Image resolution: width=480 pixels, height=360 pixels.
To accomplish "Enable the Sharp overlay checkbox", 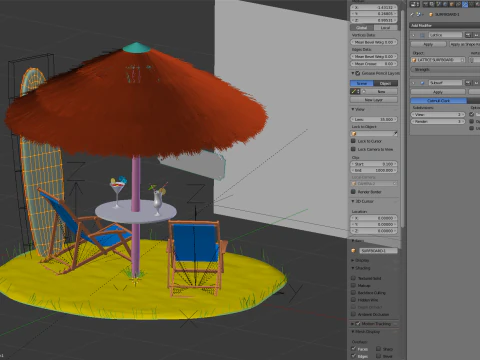I will [x=378, y=349].
